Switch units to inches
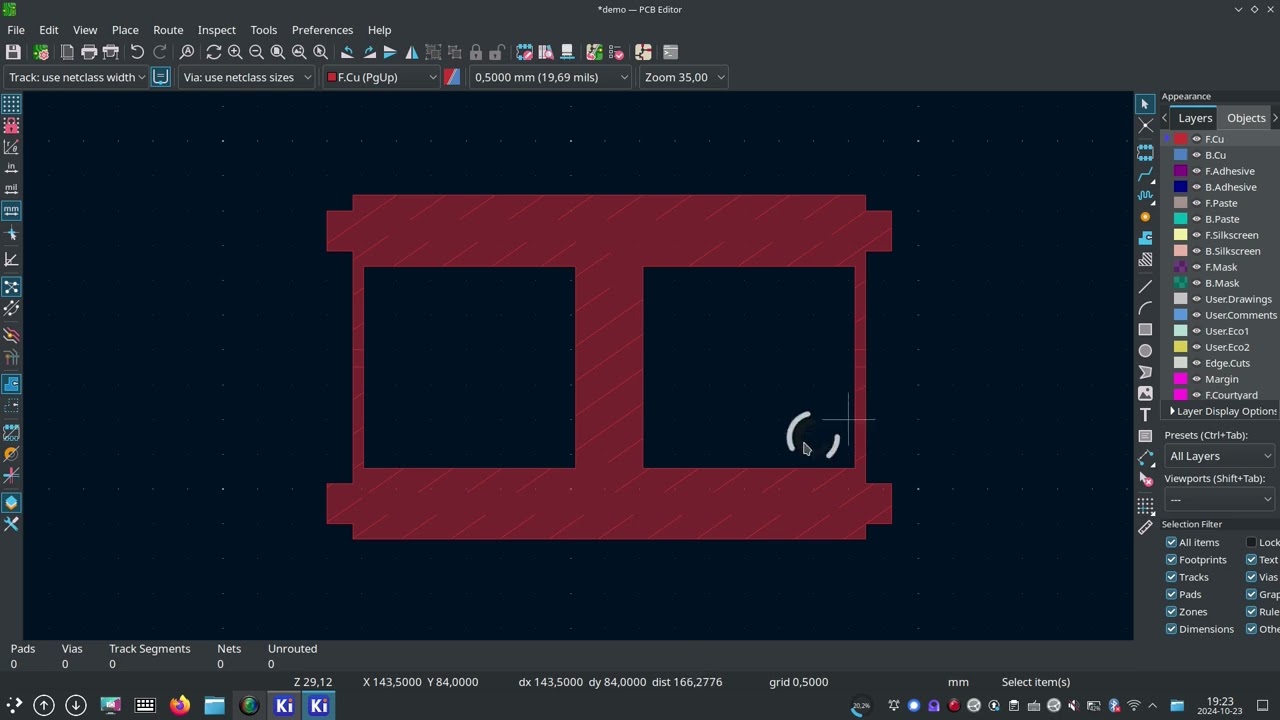 11,167
